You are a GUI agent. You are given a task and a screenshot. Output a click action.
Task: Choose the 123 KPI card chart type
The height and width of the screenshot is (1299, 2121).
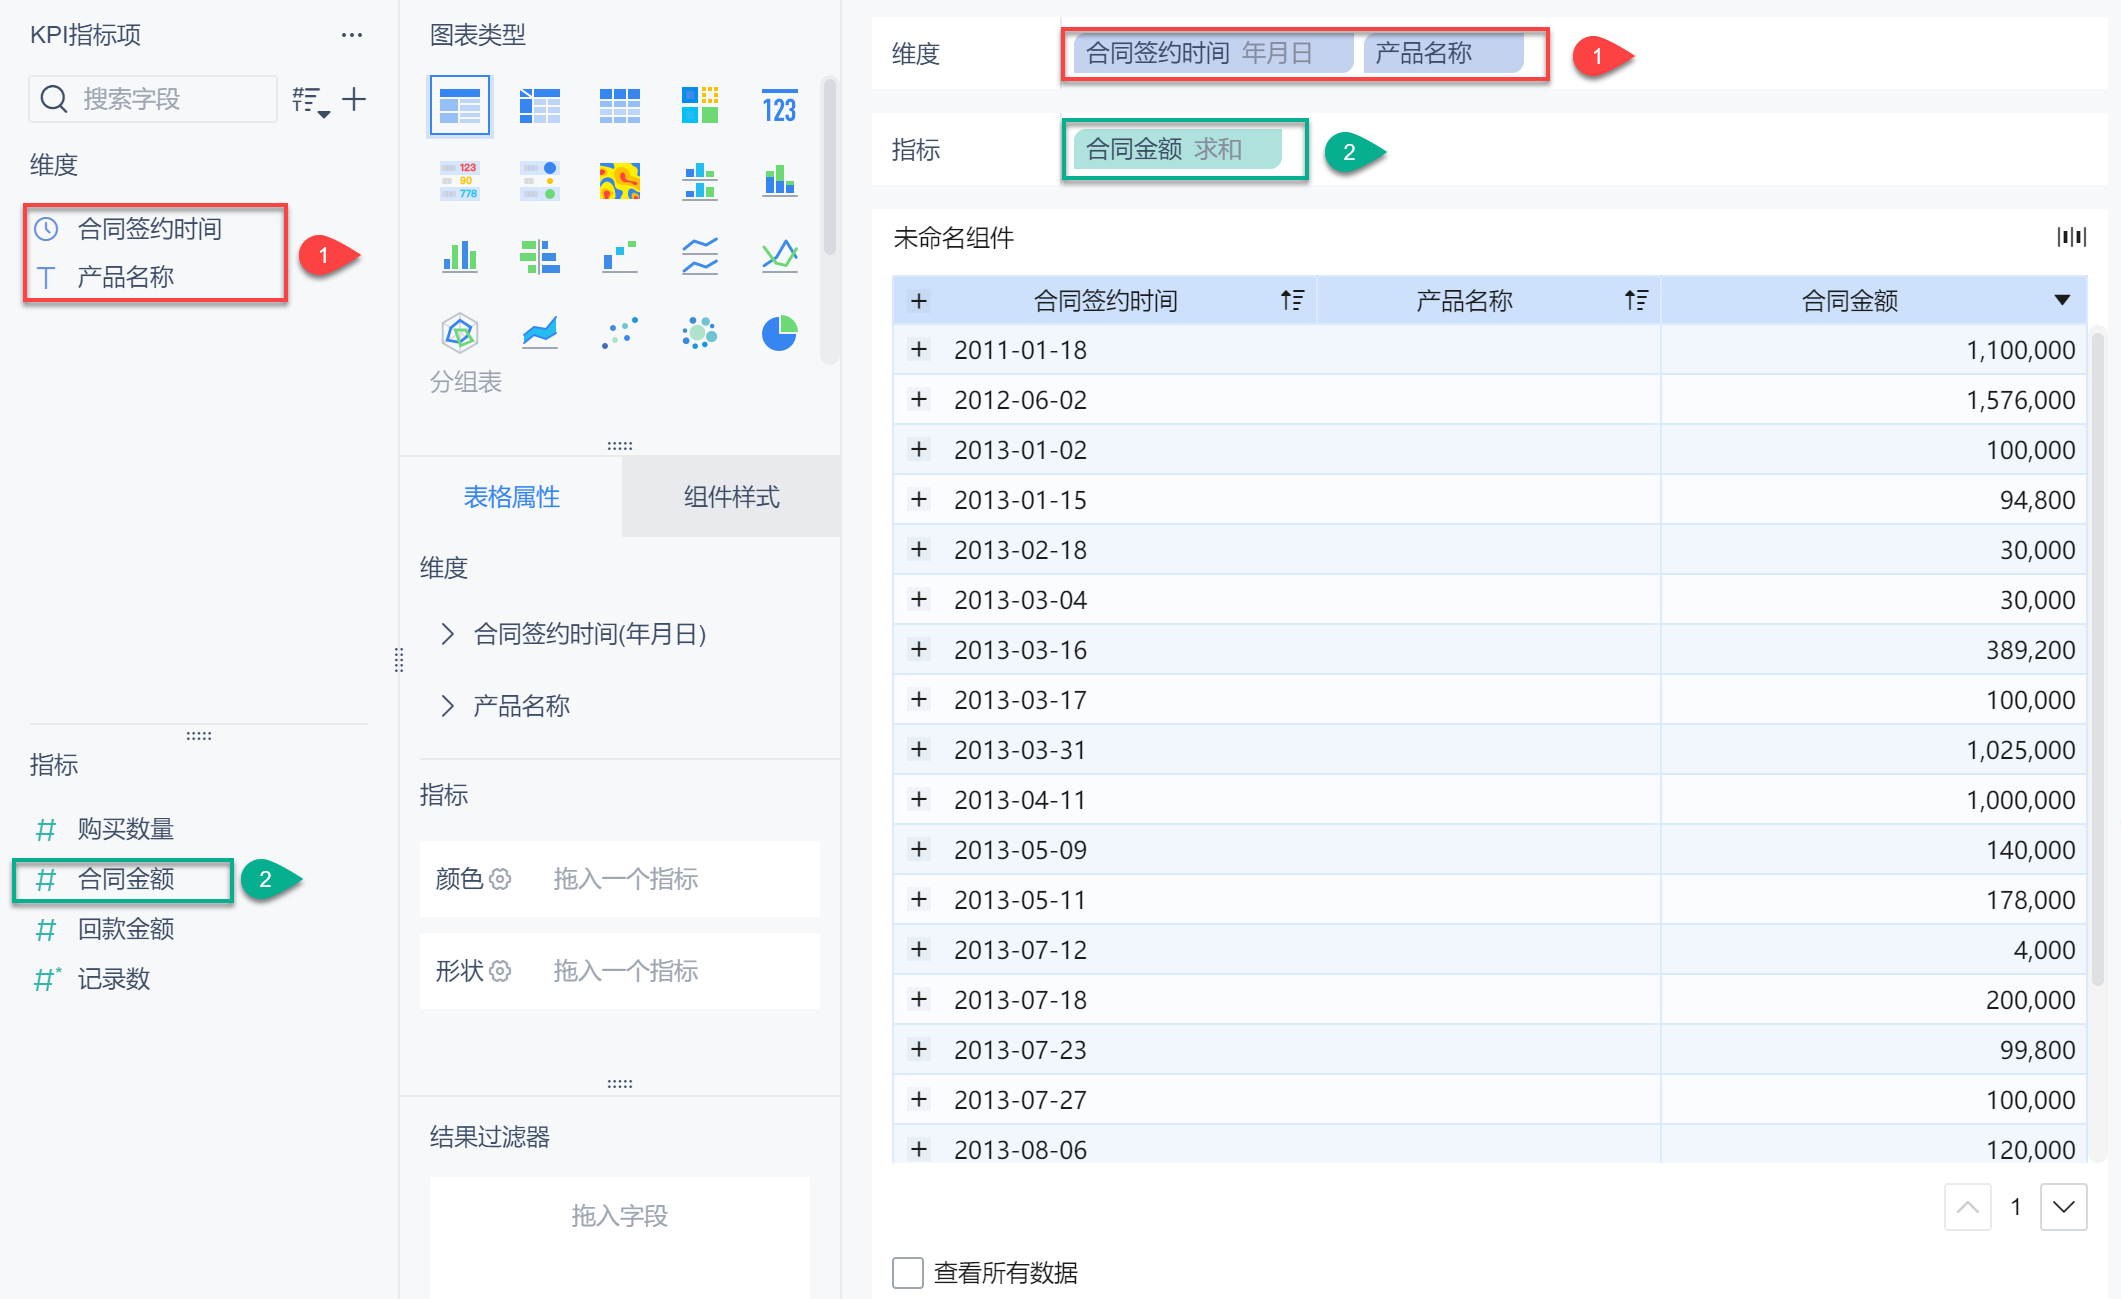tap(780, 105)
